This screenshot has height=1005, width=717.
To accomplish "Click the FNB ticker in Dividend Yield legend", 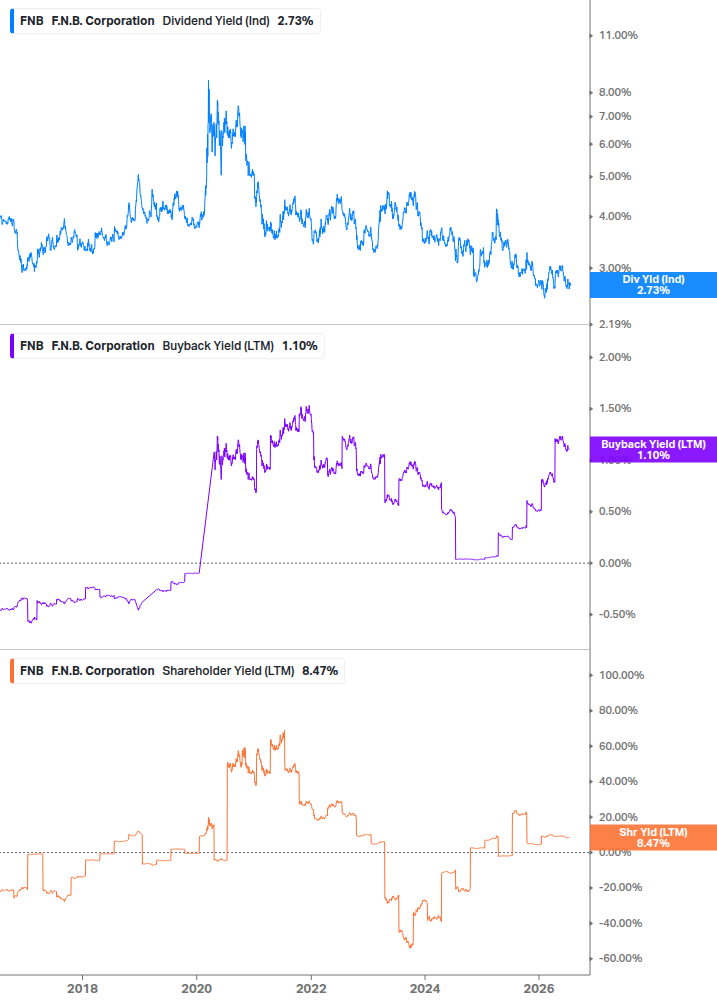I will (31, 21).
